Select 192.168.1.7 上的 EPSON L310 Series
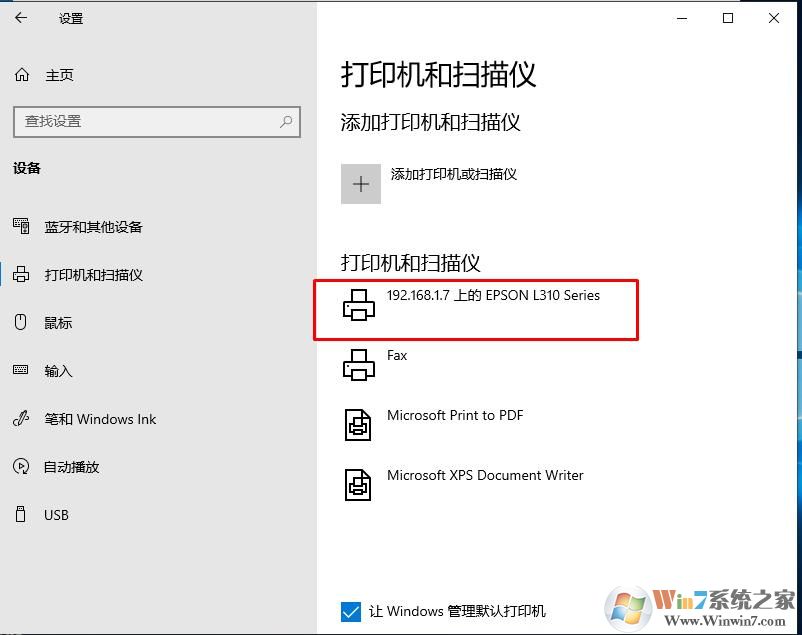Viewport: 802px width, 635px height. (x=493, y=295)
